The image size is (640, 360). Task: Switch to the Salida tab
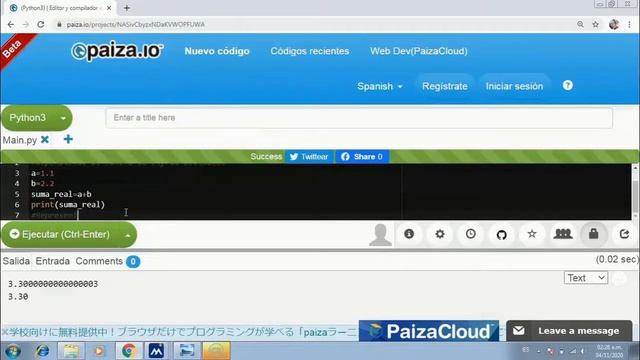coord(16,261)
